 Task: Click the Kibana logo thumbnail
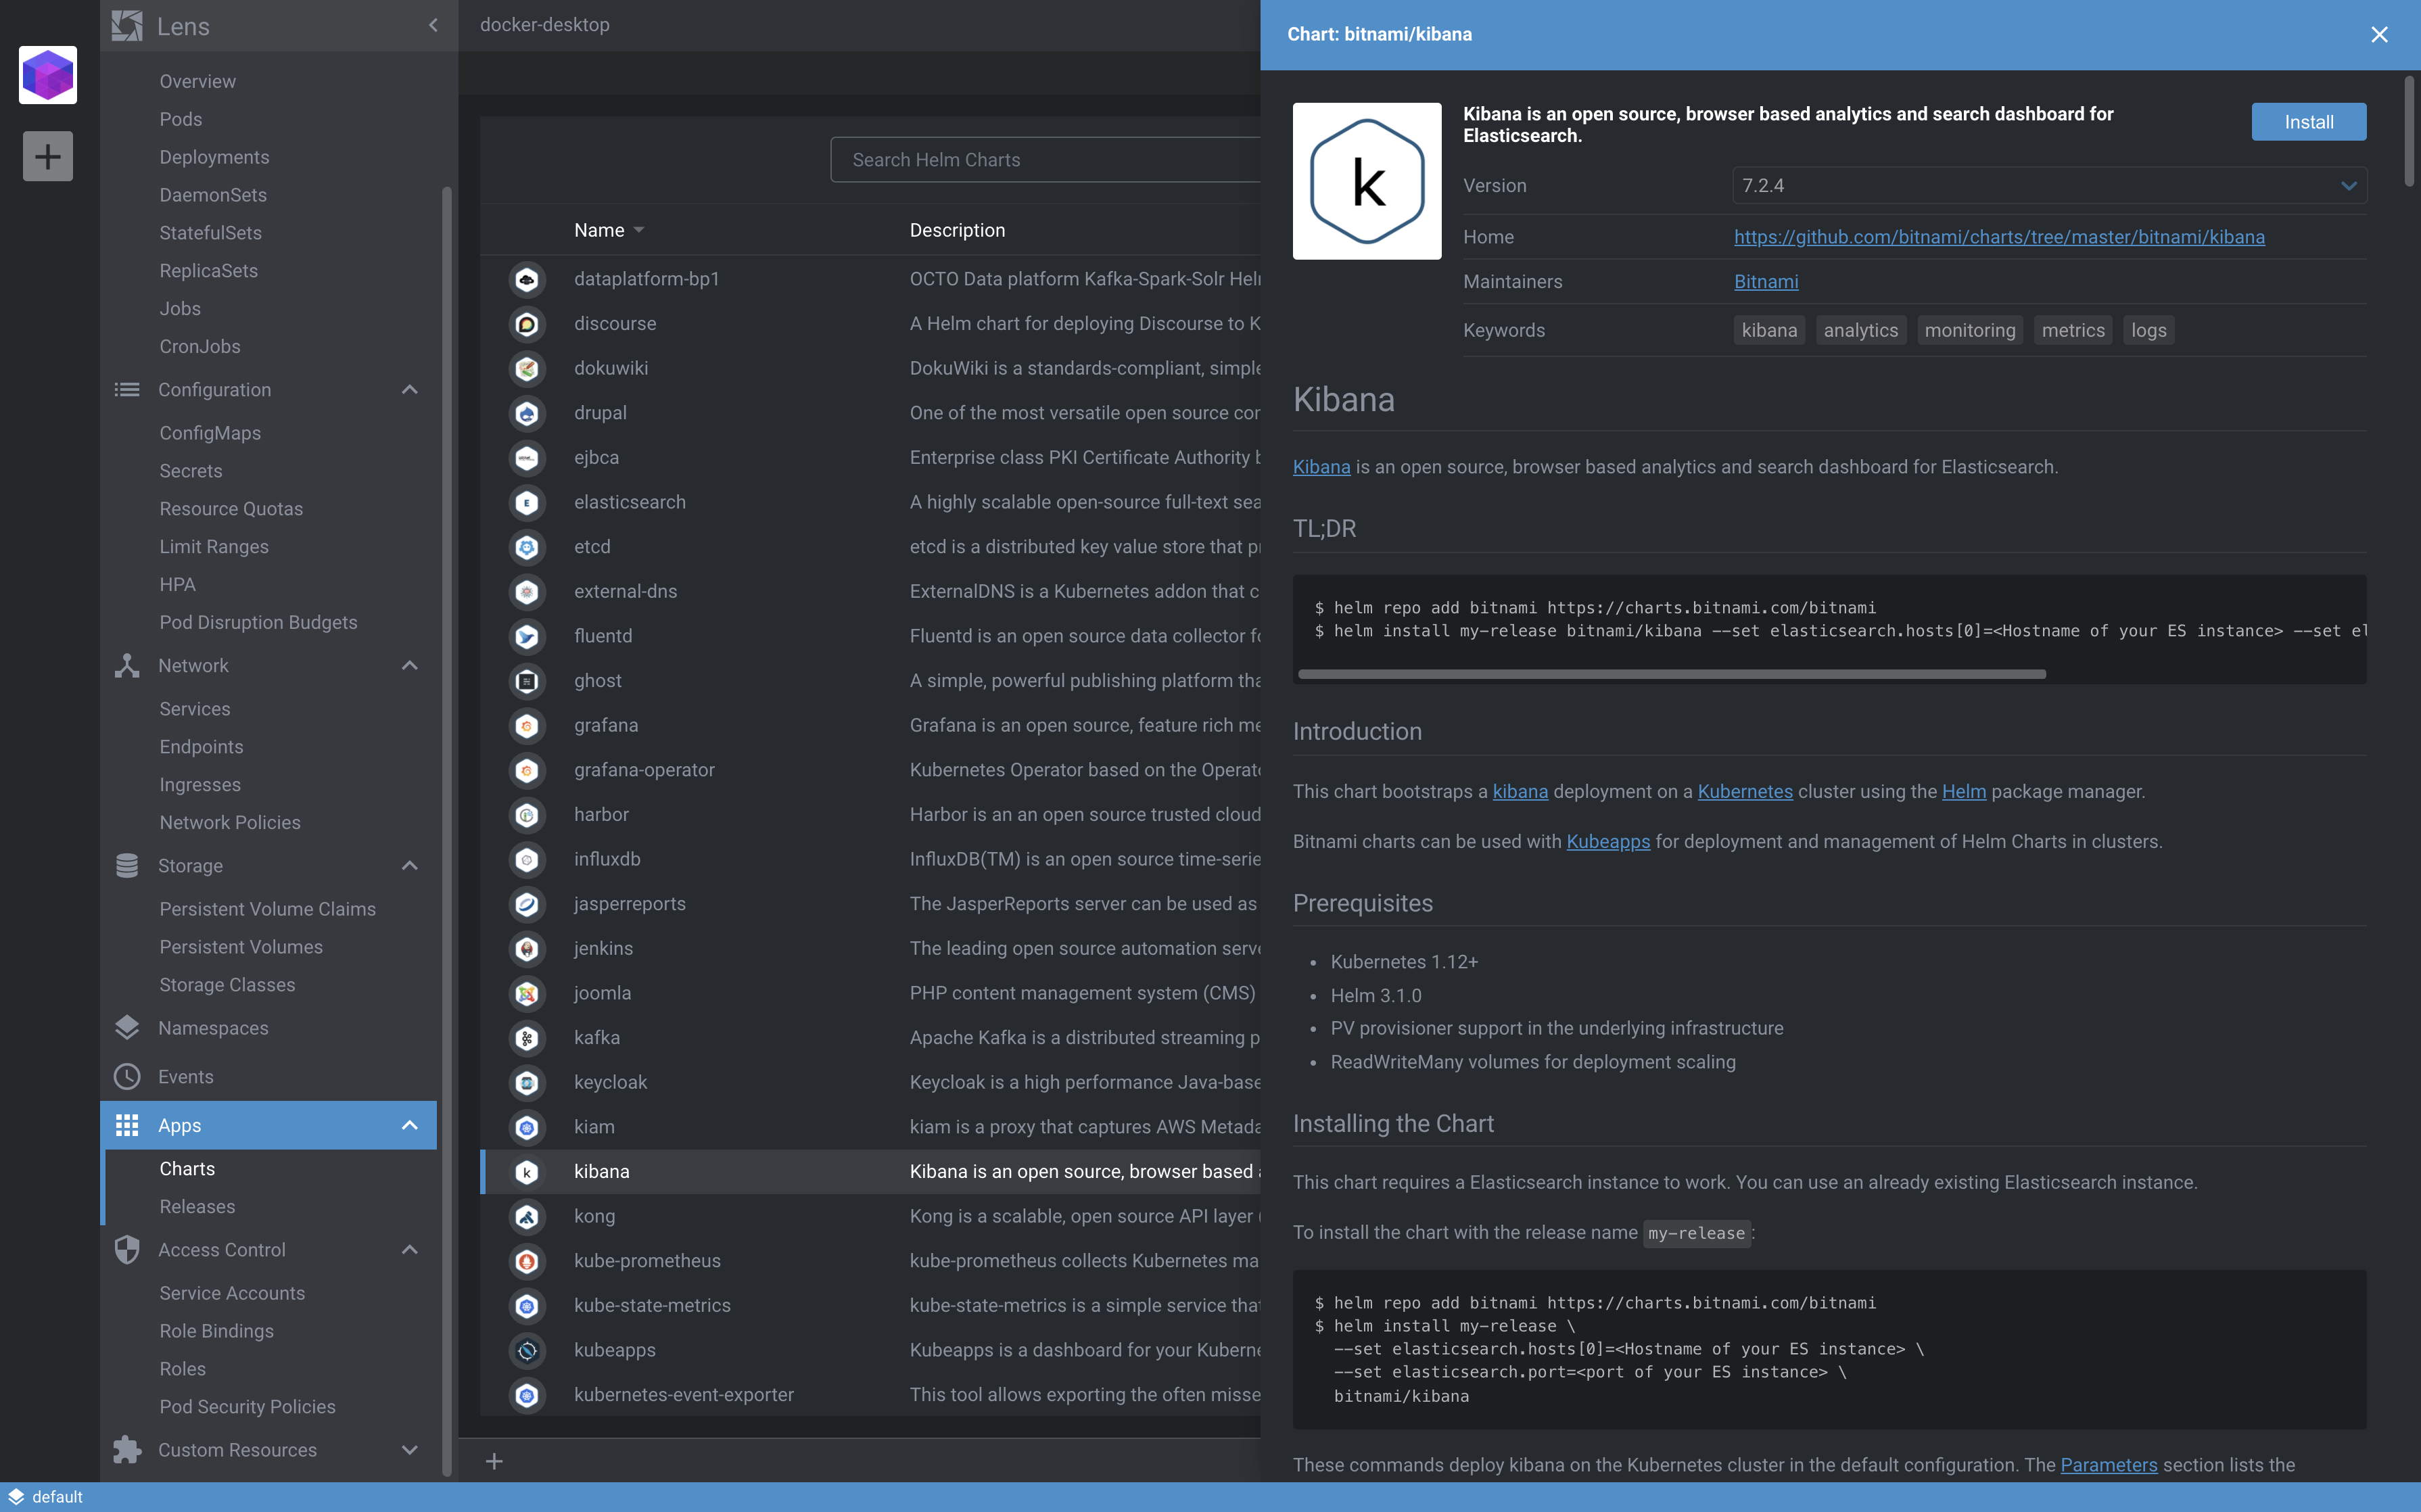[1367, 181]
